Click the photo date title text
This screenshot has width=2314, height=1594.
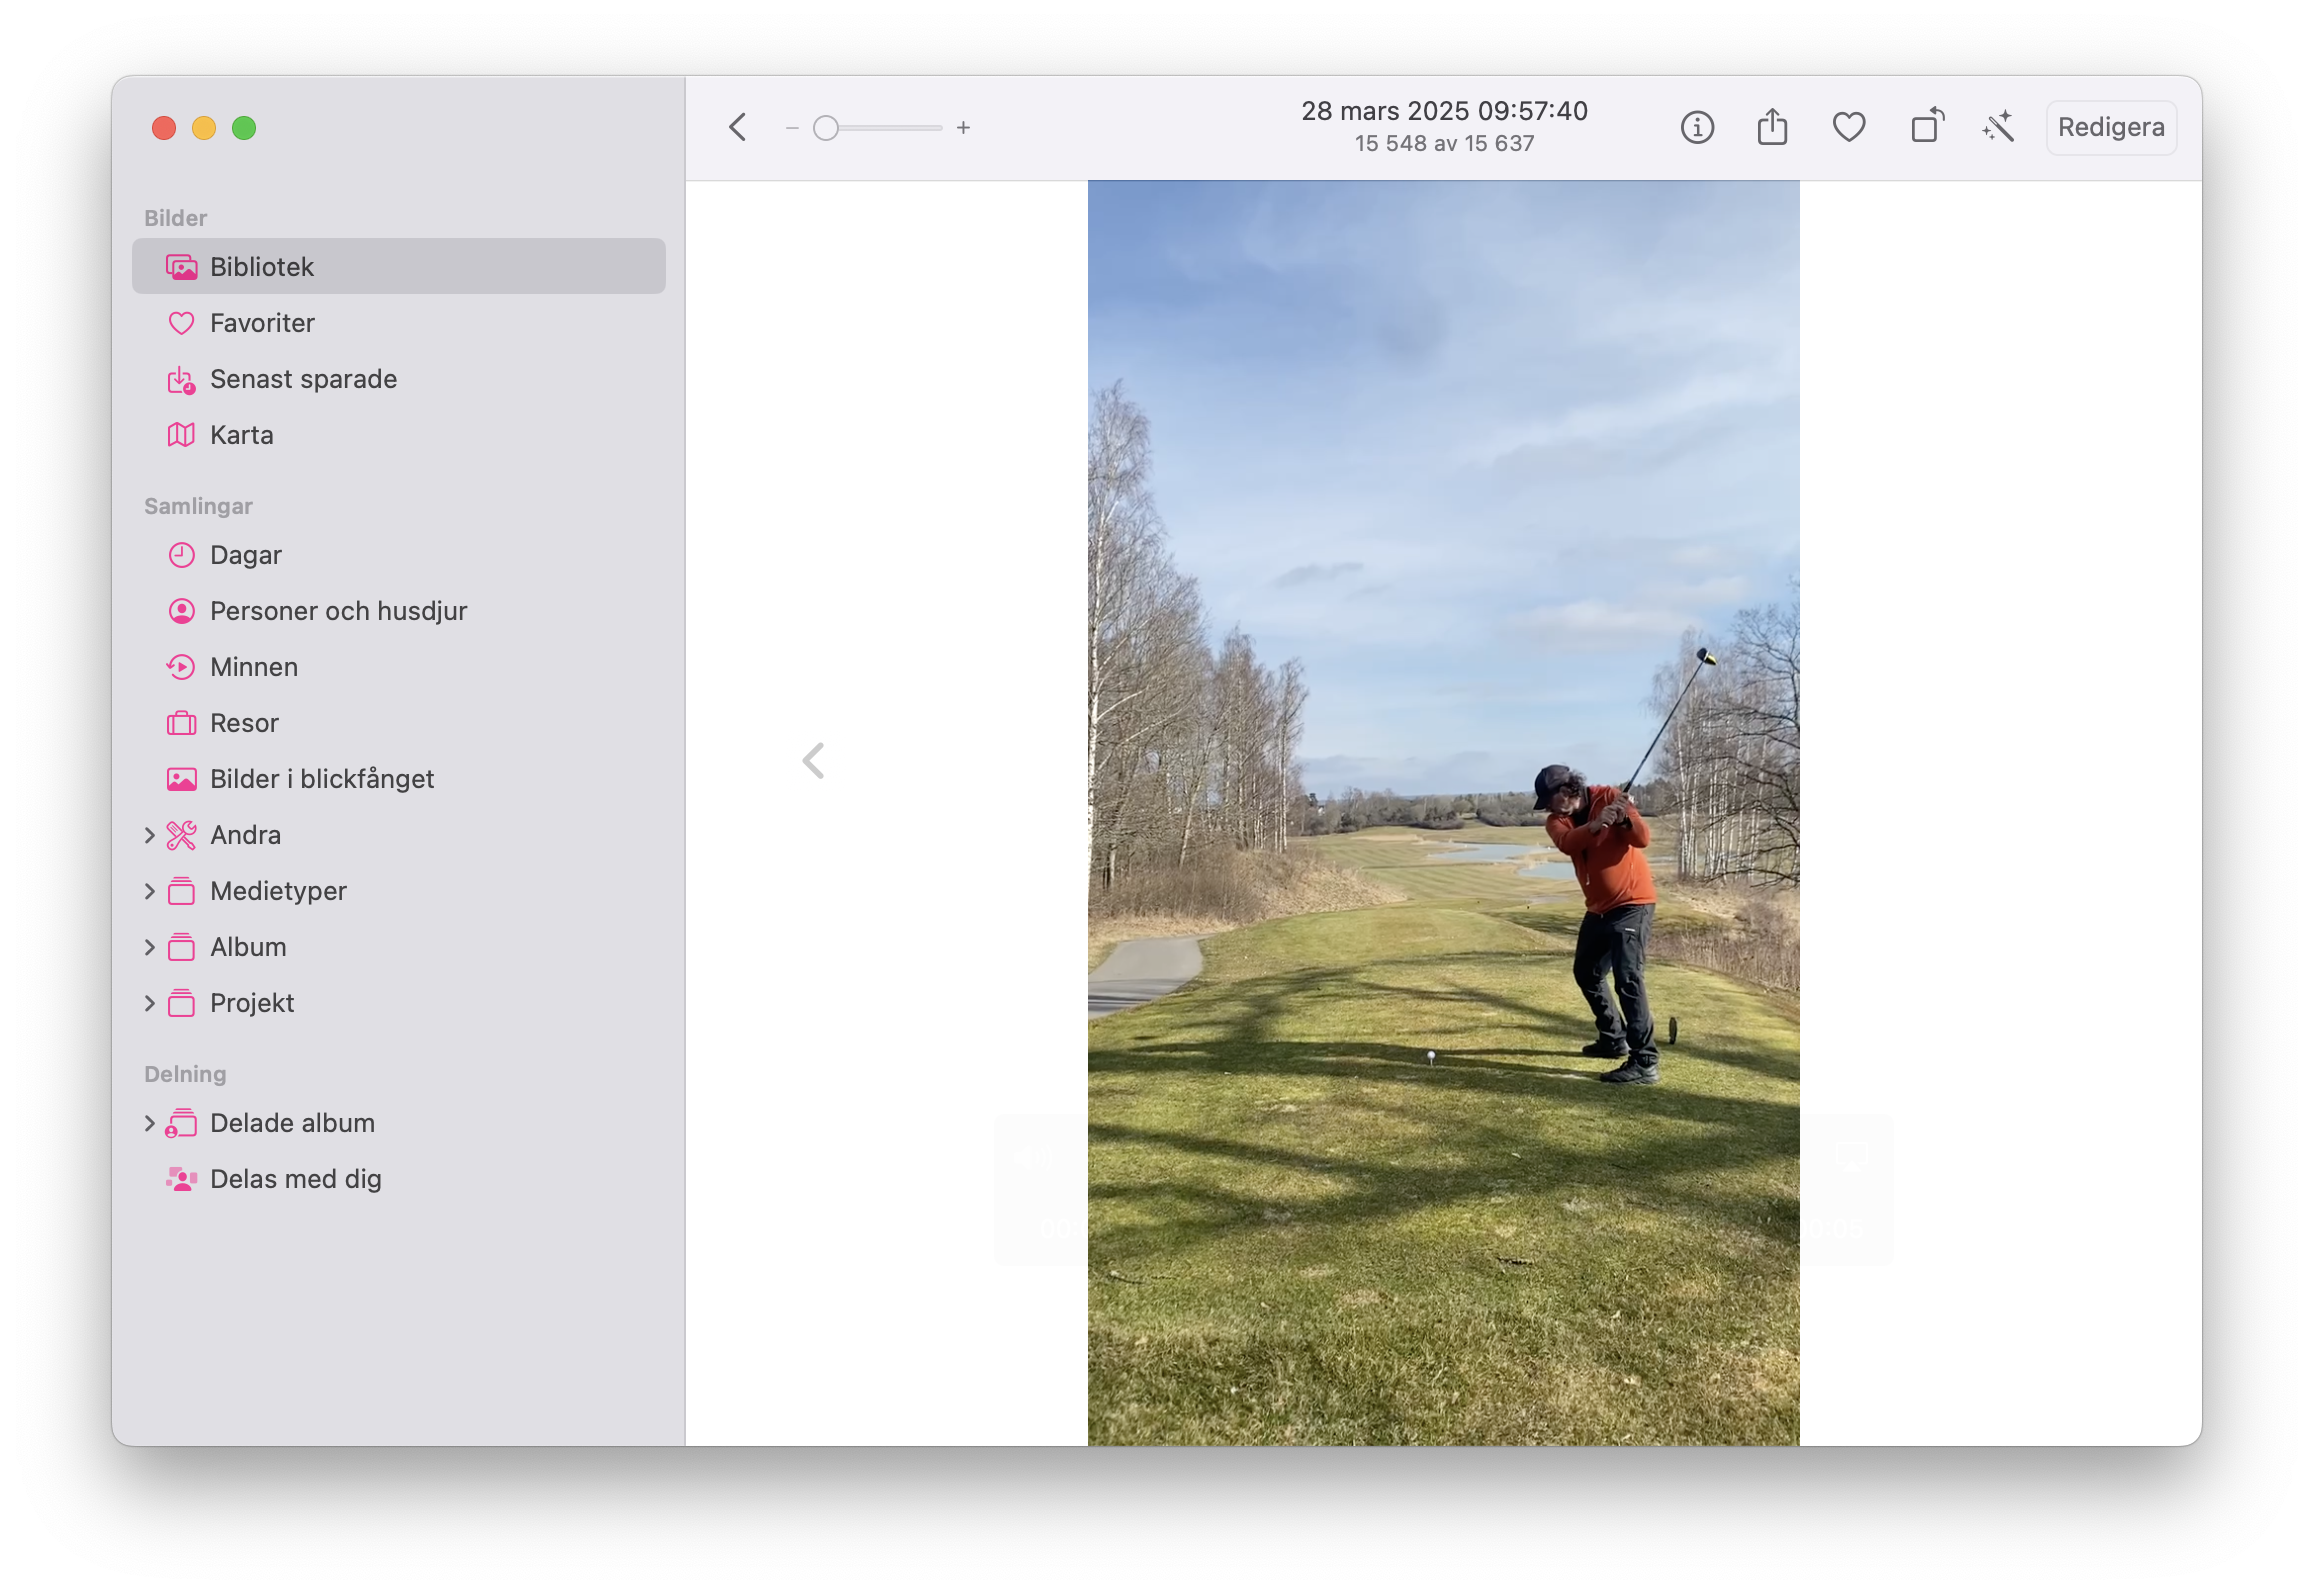pos(1444,111)
